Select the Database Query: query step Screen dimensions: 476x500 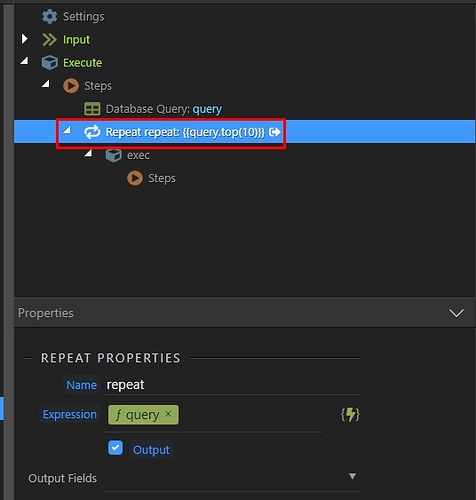[x=164, y=109]
